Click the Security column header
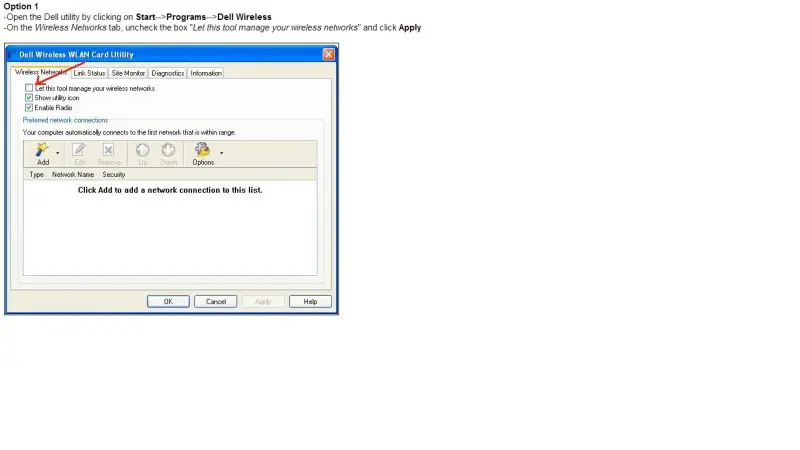Image resolution: width=800 pixels, height=450 pixels. pos(114,174)
